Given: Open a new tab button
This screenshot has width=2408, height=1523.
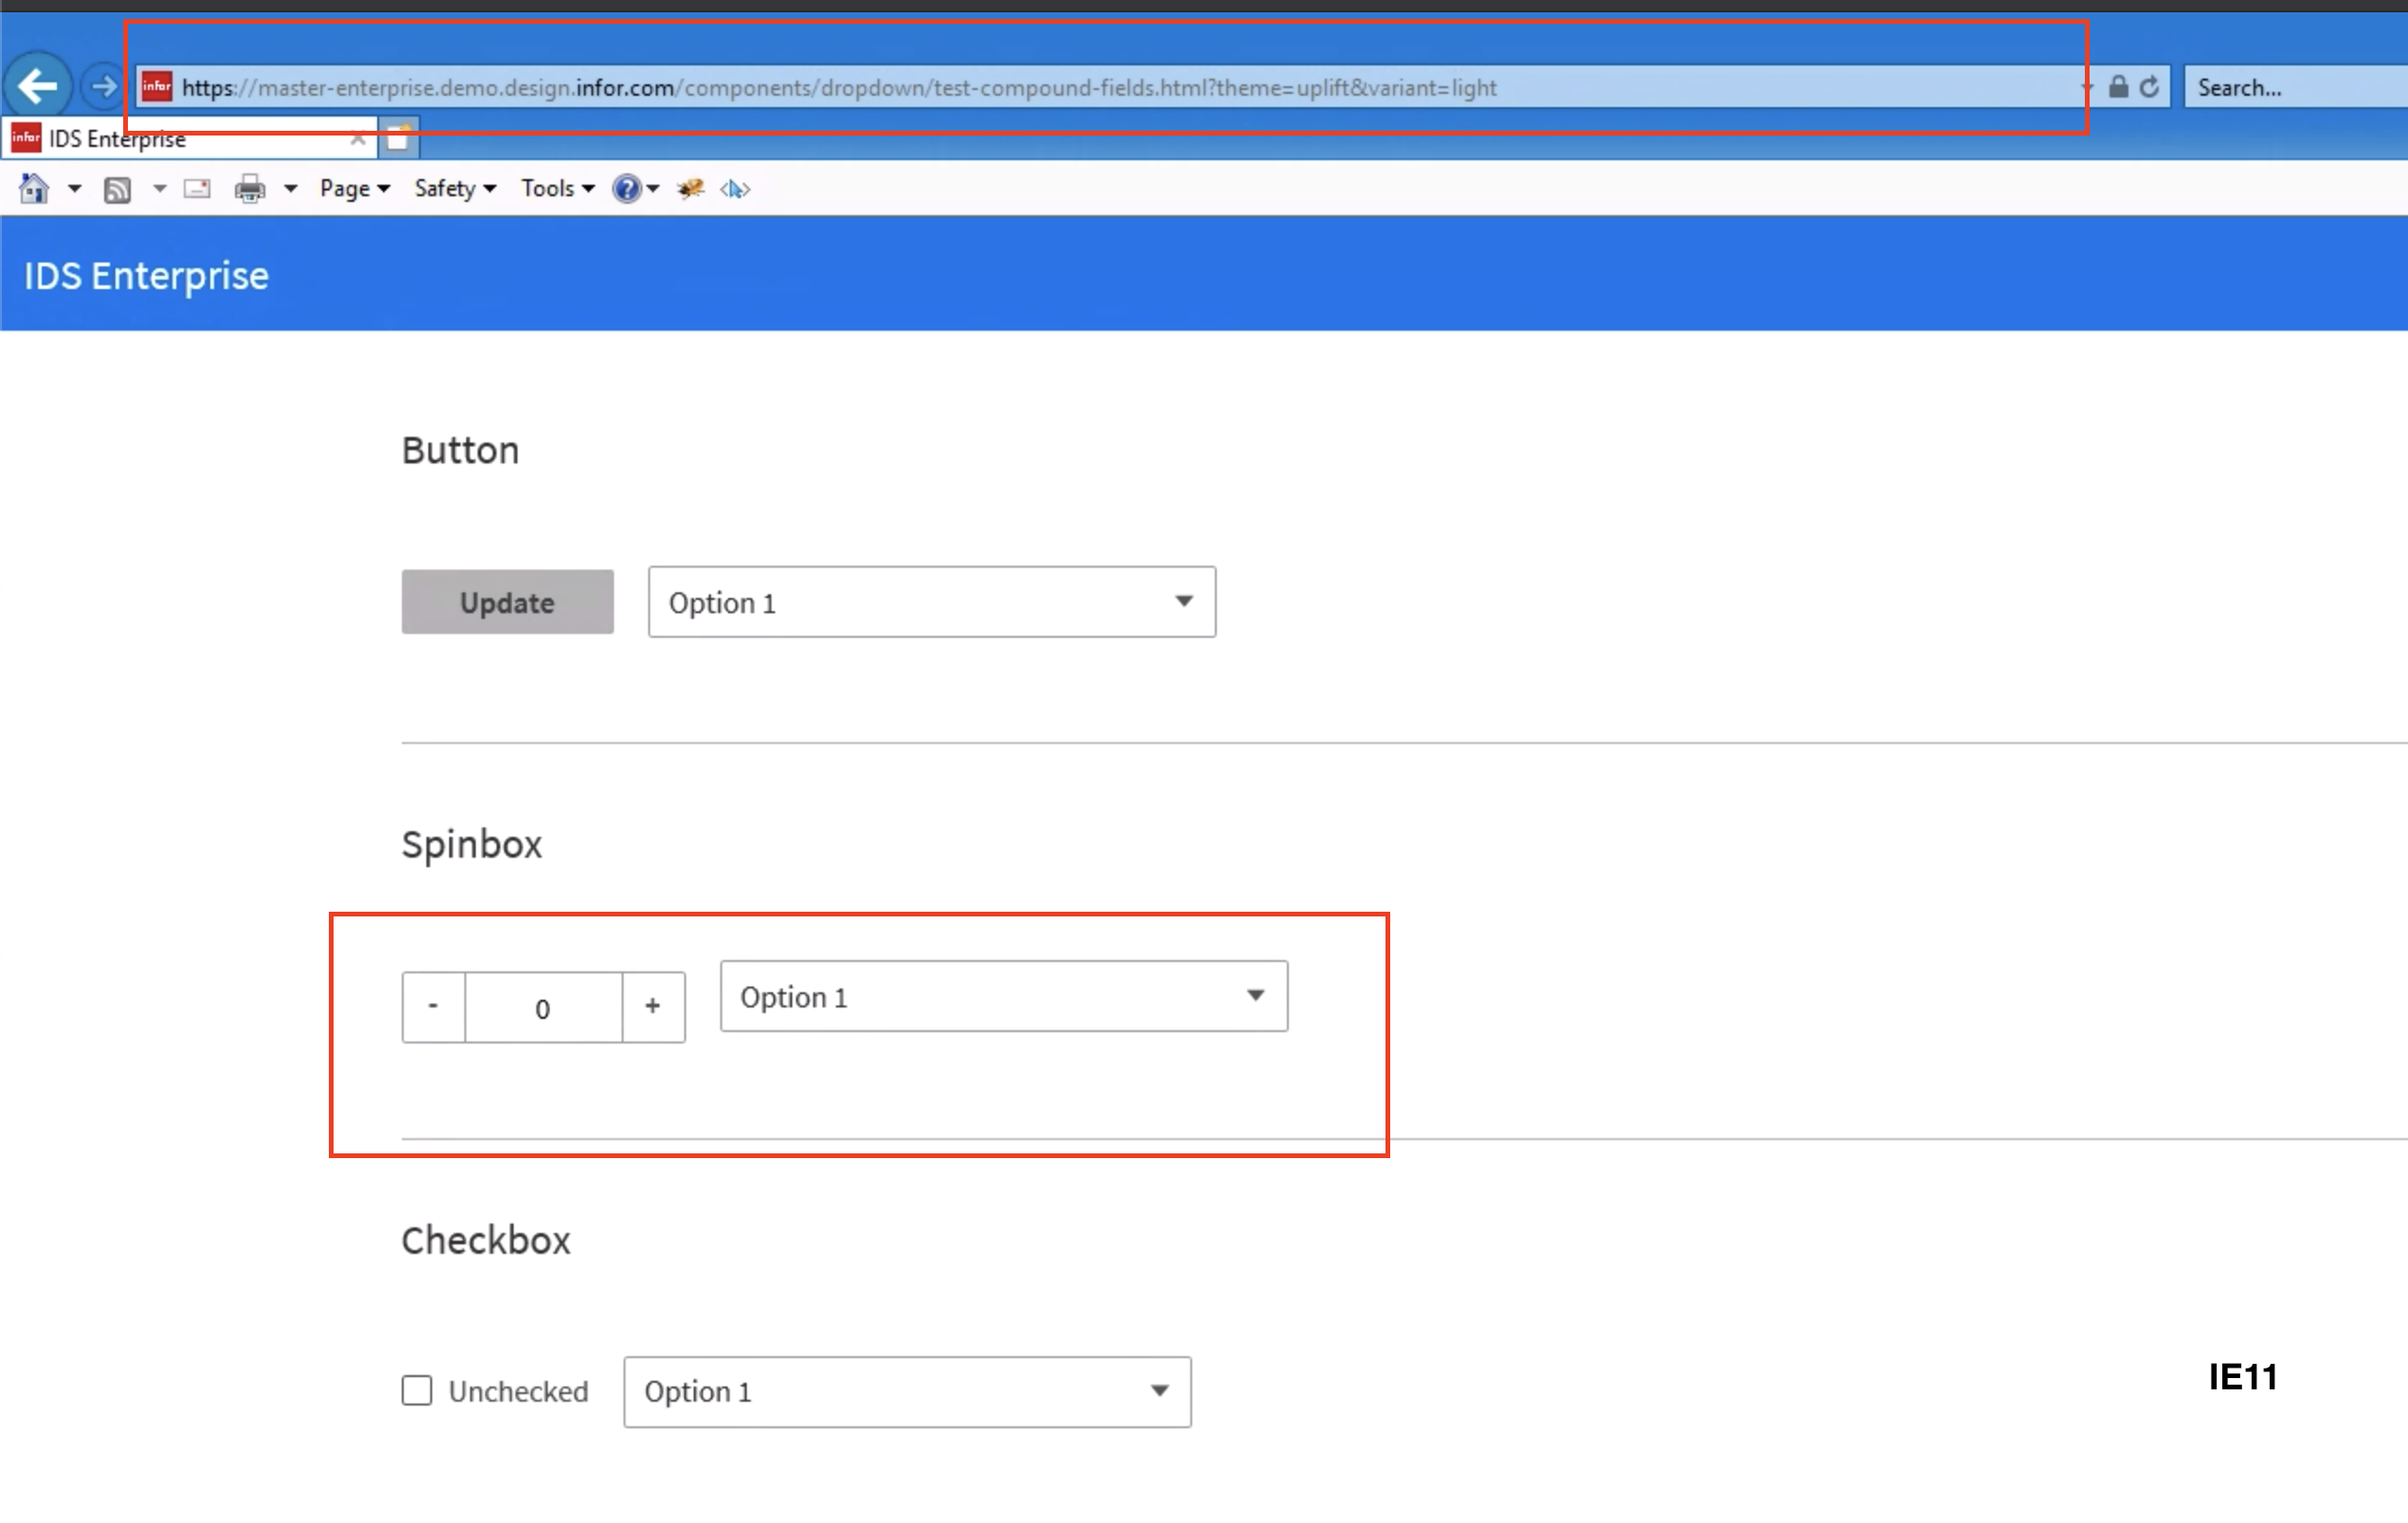Looking at the screenshot, I should point(398,138).
